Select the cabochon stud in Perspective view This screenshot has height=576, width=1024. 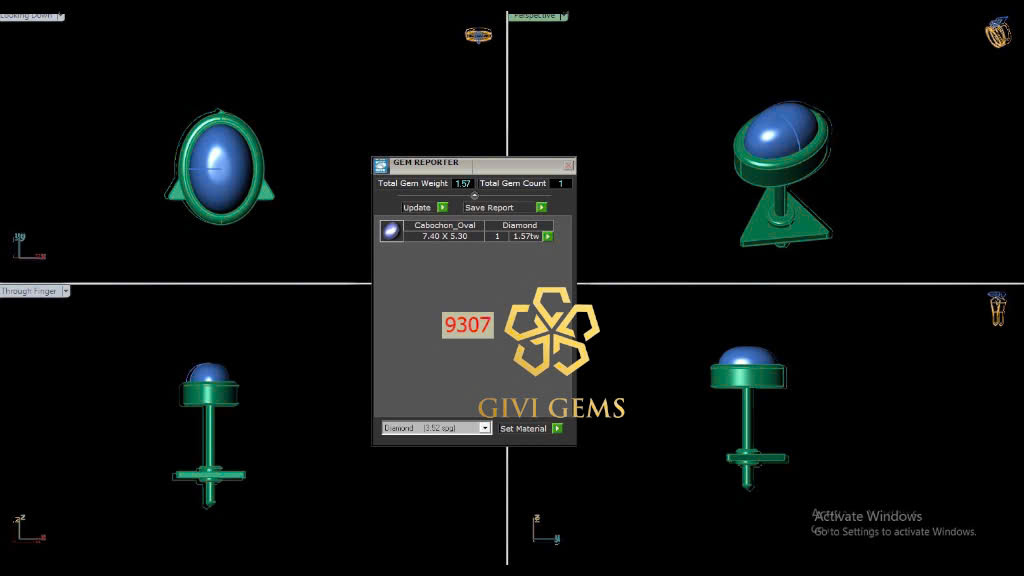[782, 173]
